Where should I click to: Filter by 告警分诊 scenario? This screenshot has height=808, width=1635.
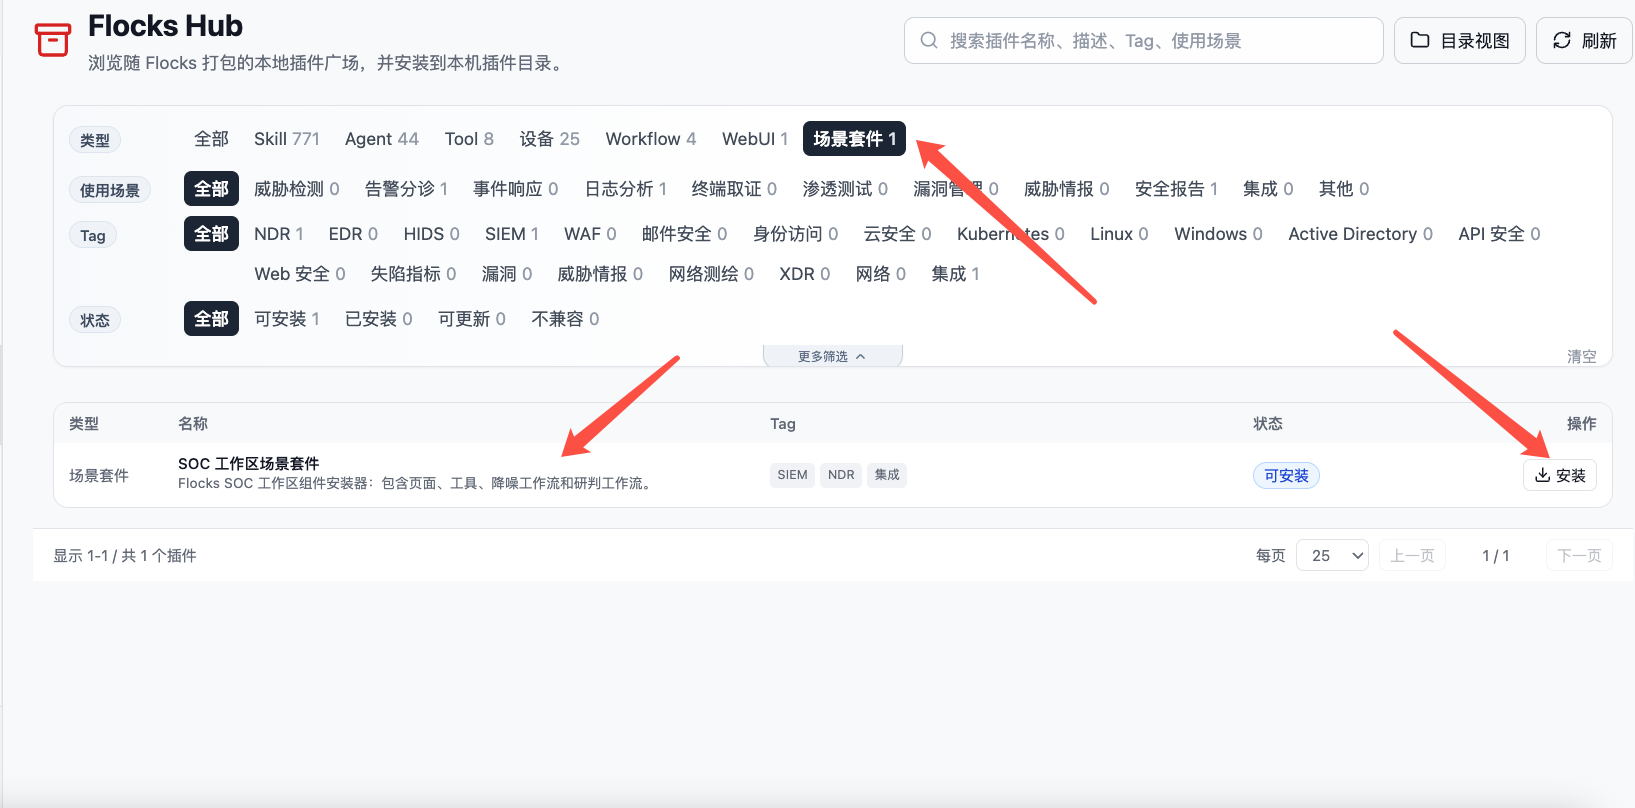pyautogui.click(x=406, y=189)
